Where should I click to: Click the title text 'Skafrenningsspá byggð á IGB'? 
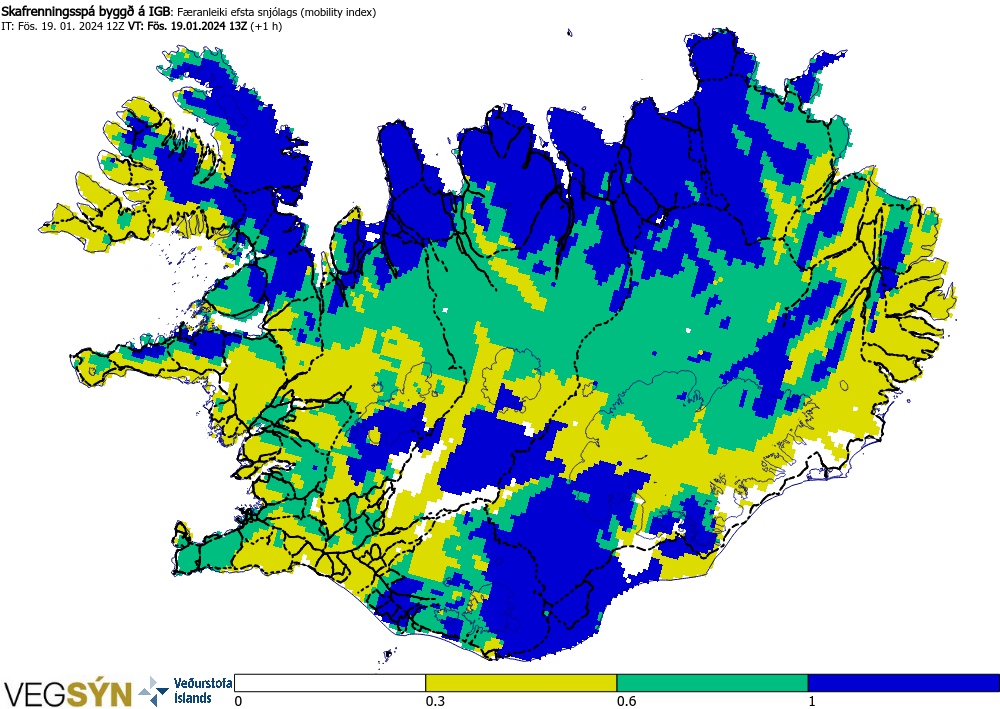86,11
